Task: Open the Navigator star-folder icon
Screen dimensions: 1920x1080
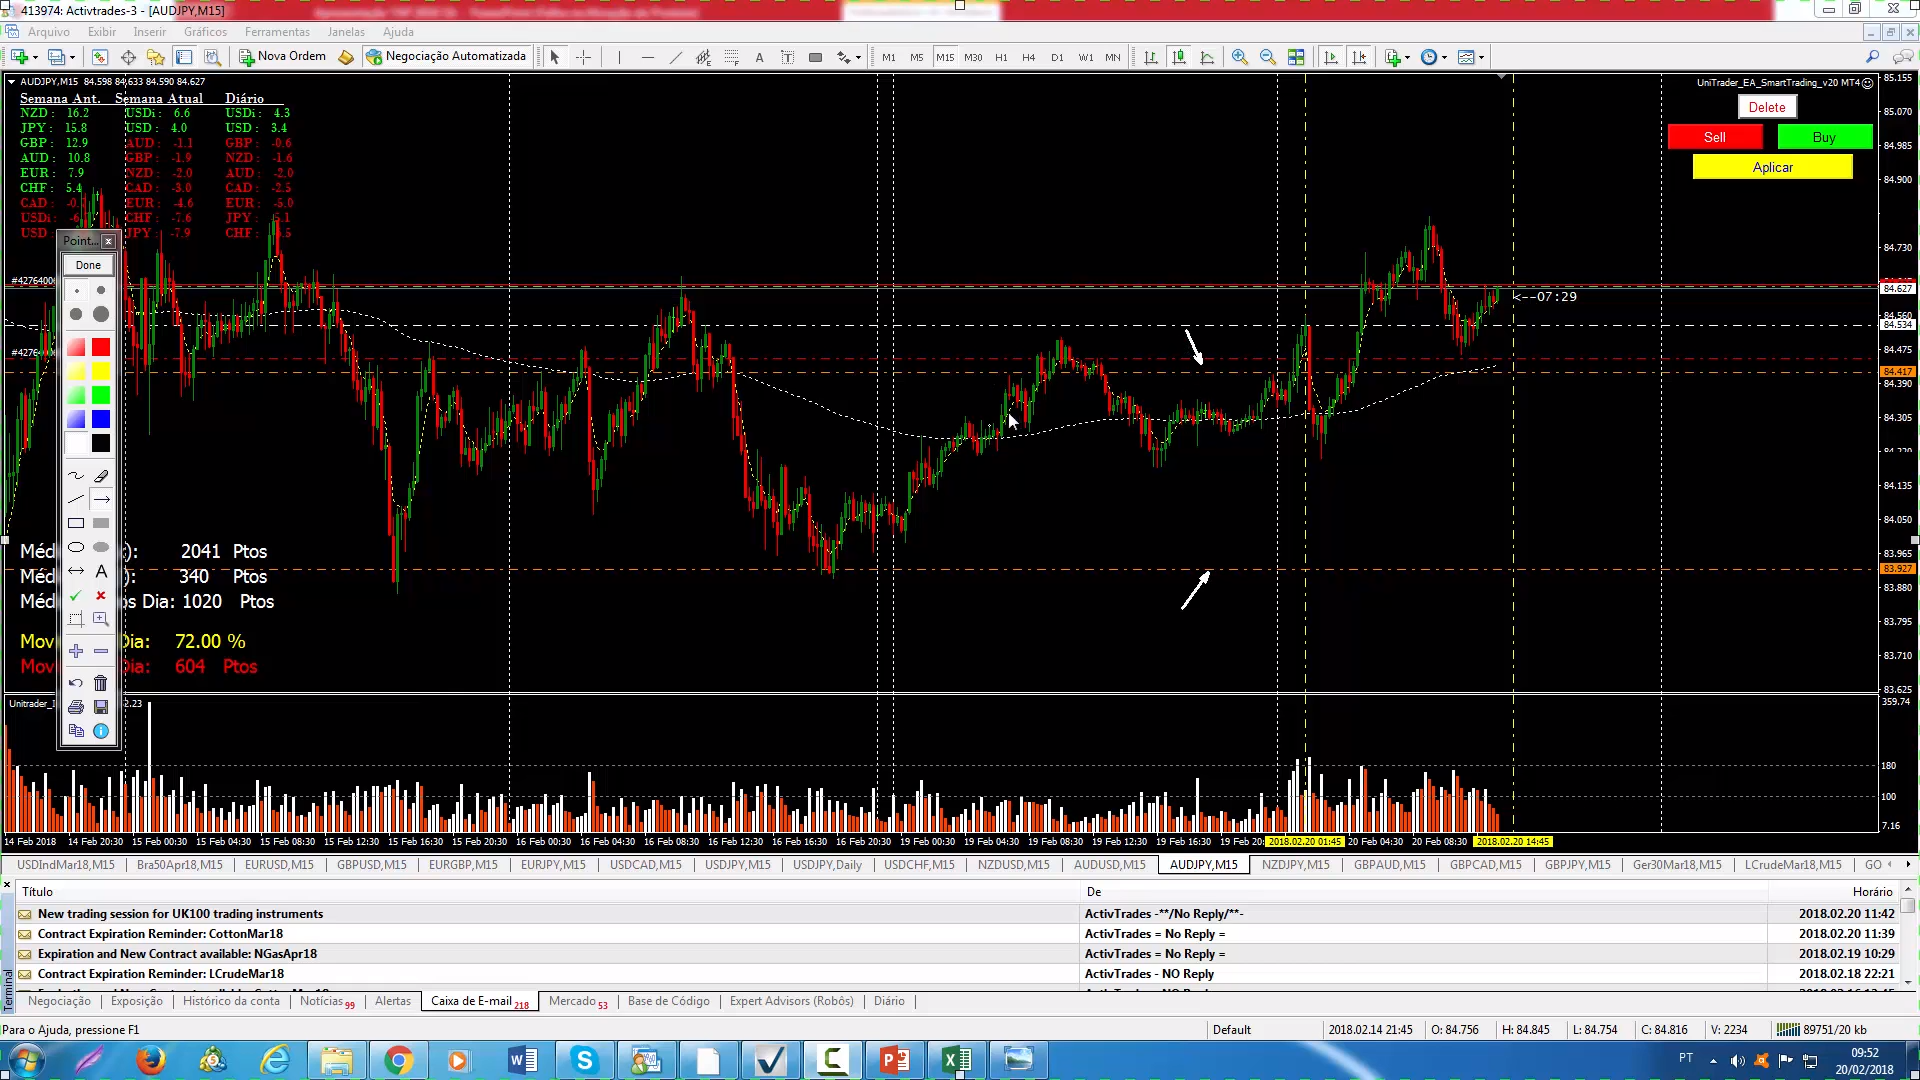Action: tap(155, 57)
